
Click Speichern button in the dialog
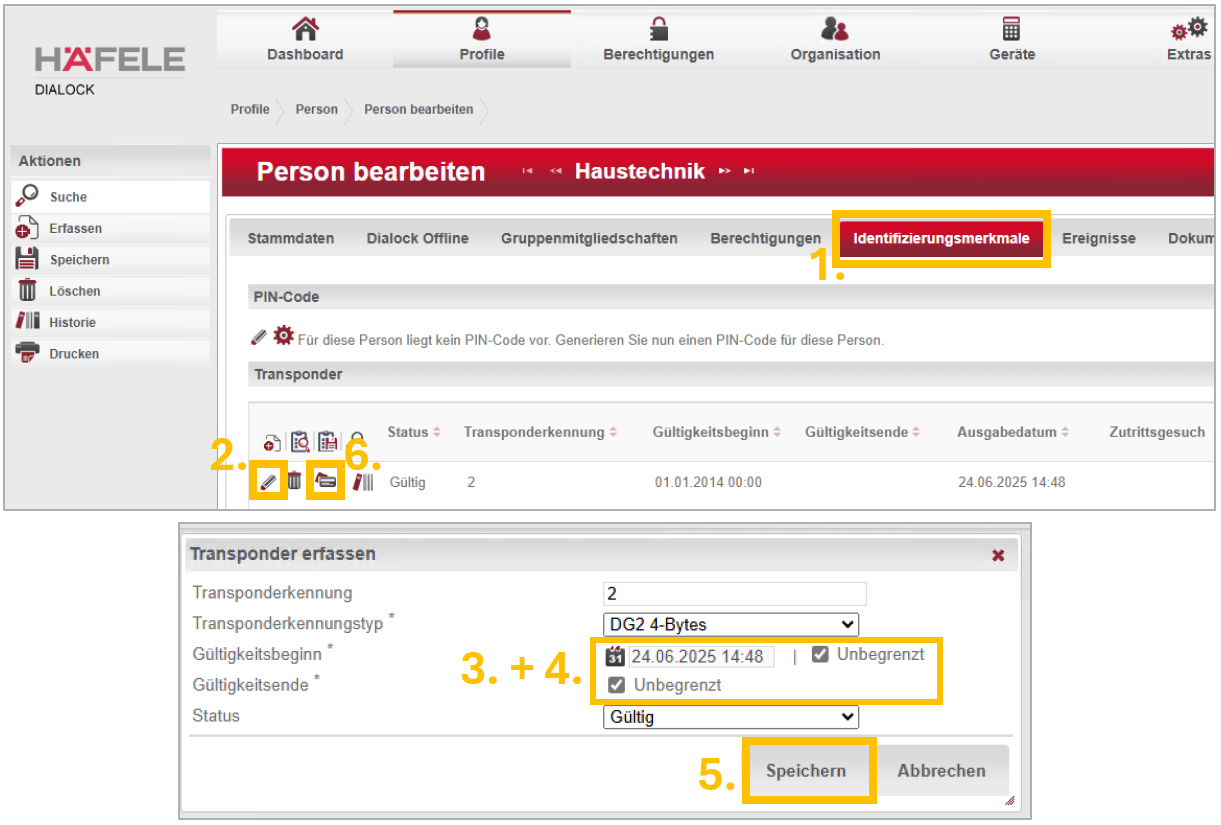point(806,771)
